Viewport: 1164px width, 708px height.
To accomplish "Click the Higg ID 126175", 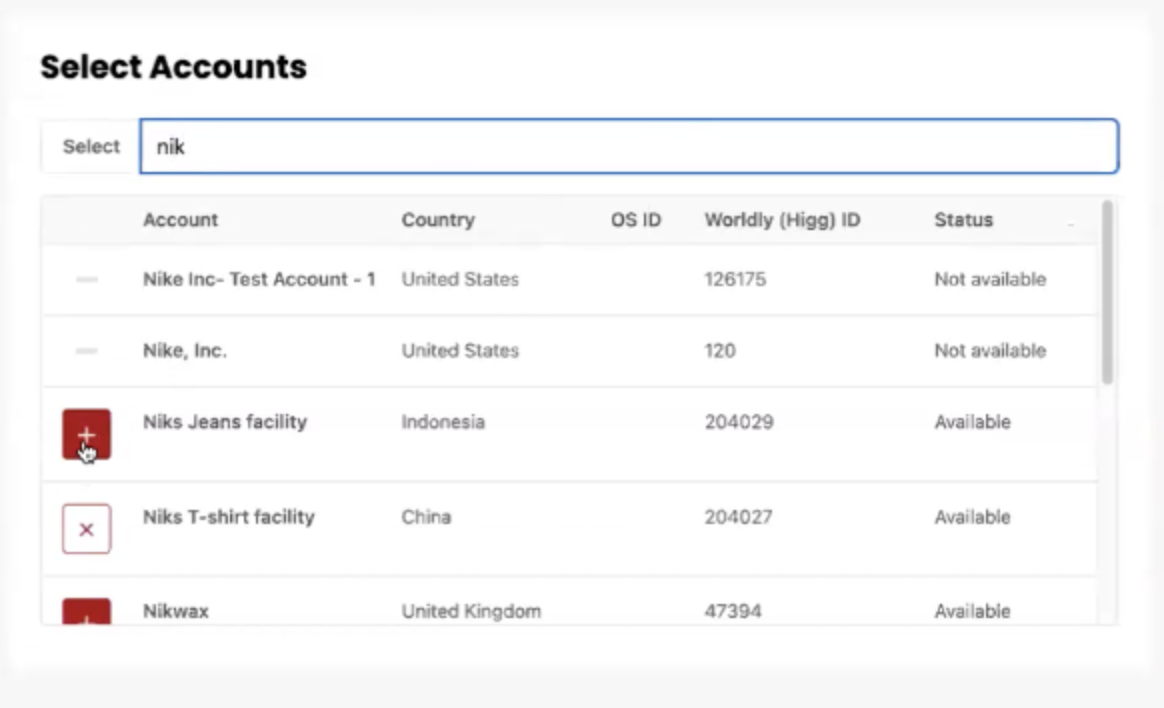I will point(735,279).
